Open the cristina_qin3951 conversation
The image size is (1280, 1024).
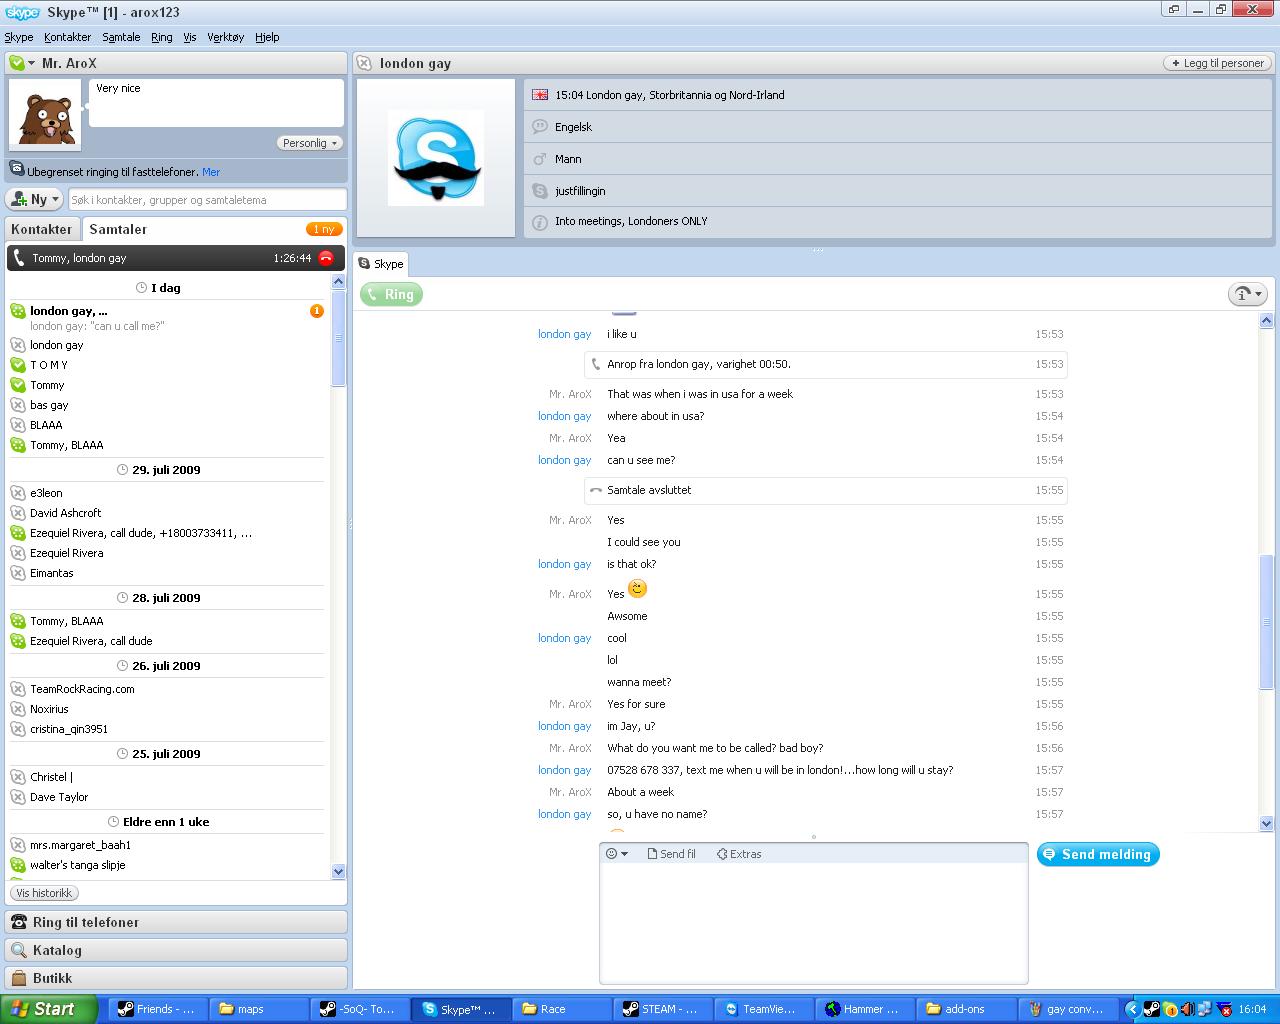pyautogui.click(x=69, y=729)
